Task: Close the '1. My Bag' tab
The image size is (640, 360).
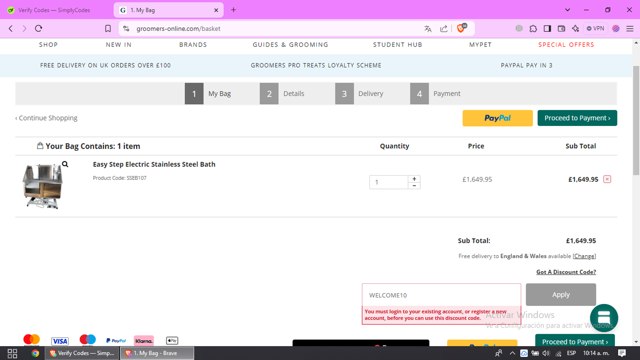Action: coord(216,10)
